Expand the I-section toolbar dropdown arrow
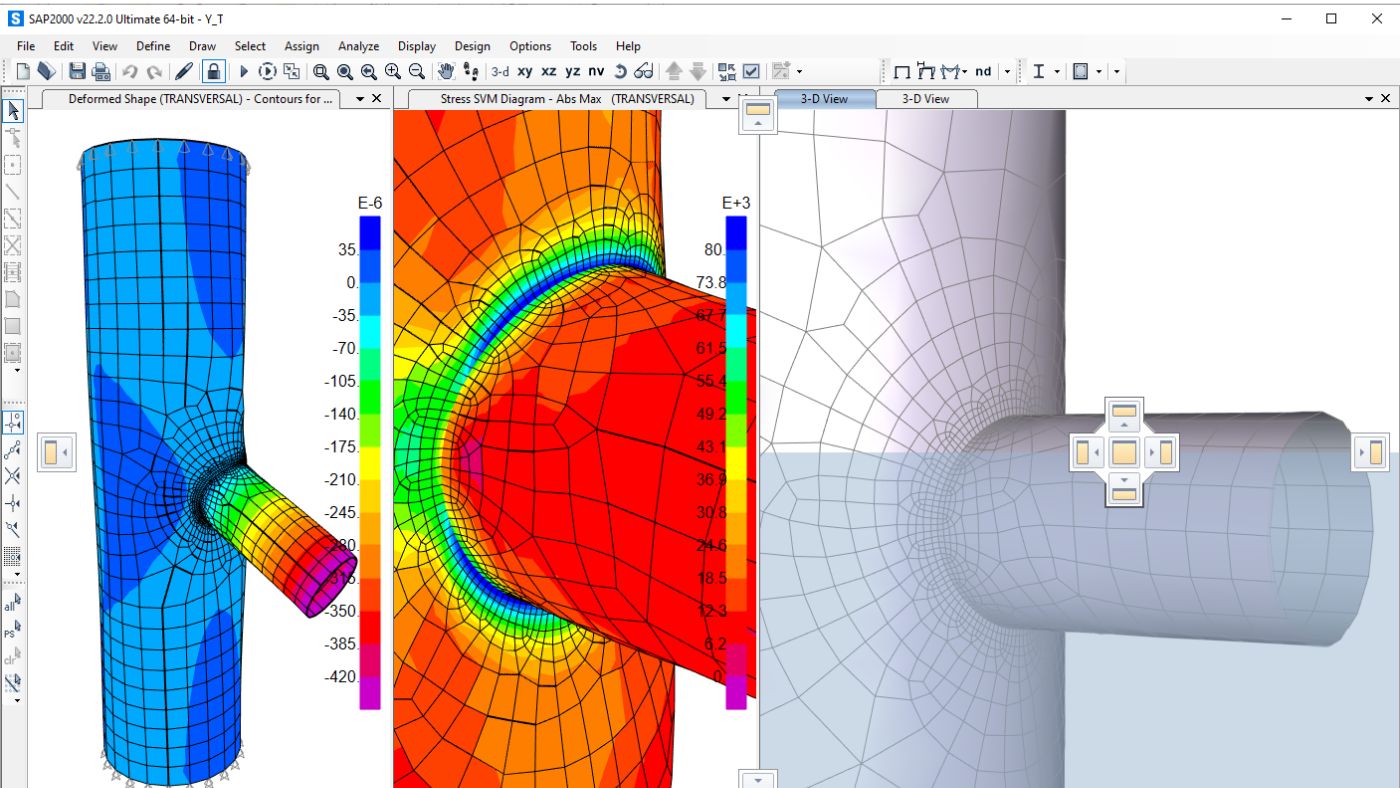 coord(1057,71)
